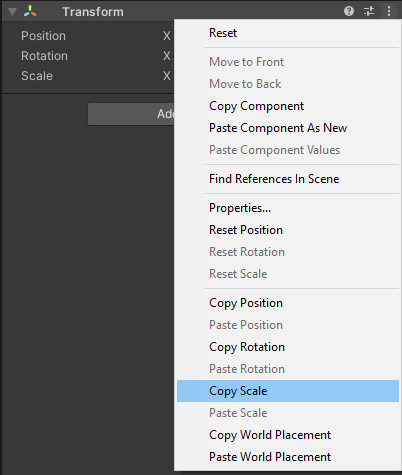Open Properties... from the context menu
Image resolution: width=402 pixels, height=475 pixels.
point(288,208)
